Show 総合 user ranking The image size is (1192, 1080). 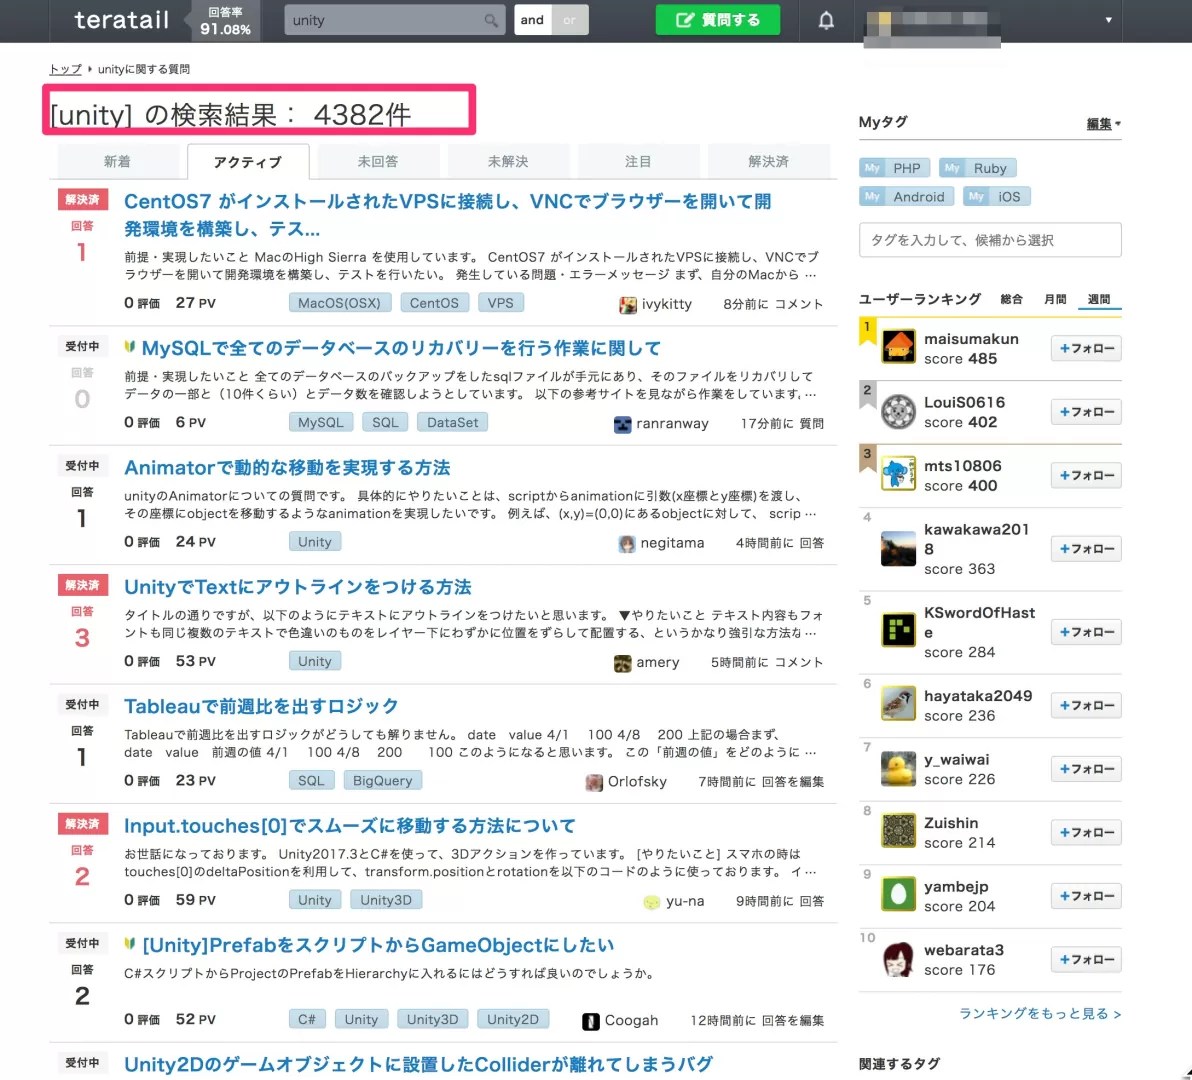(x=1011, y=299)
